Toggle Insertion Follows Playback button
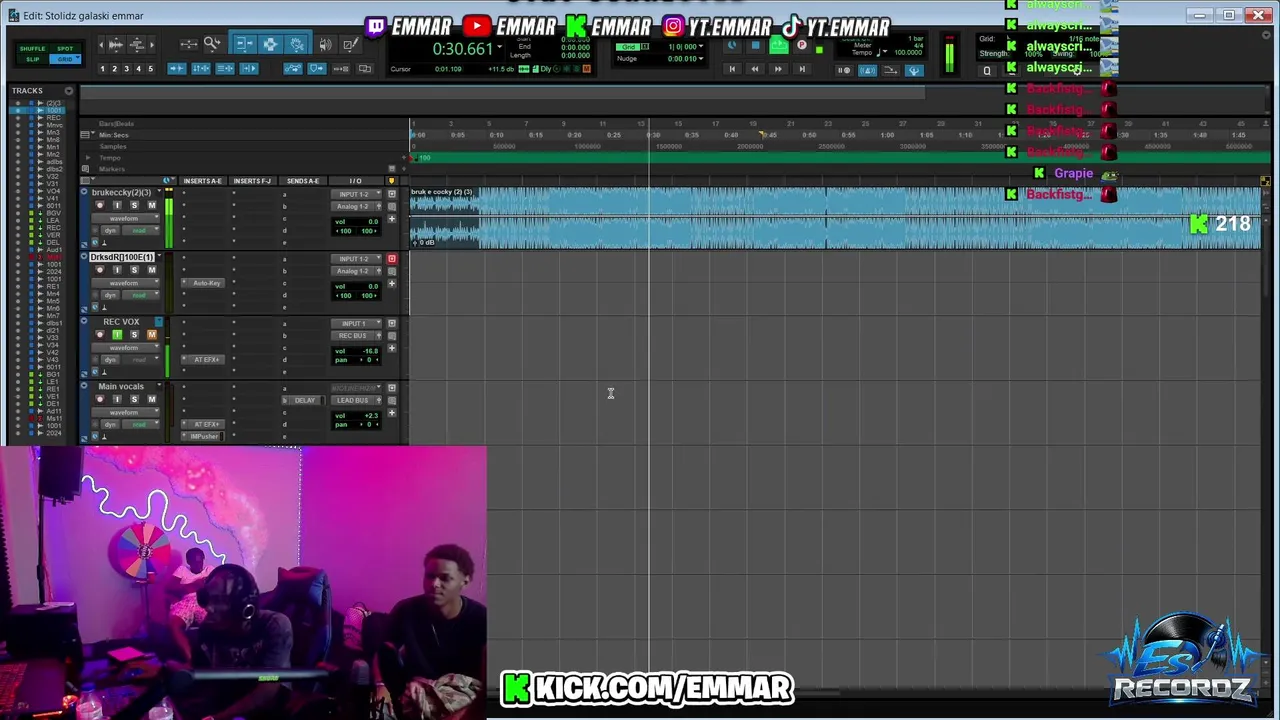 (249, 69)
